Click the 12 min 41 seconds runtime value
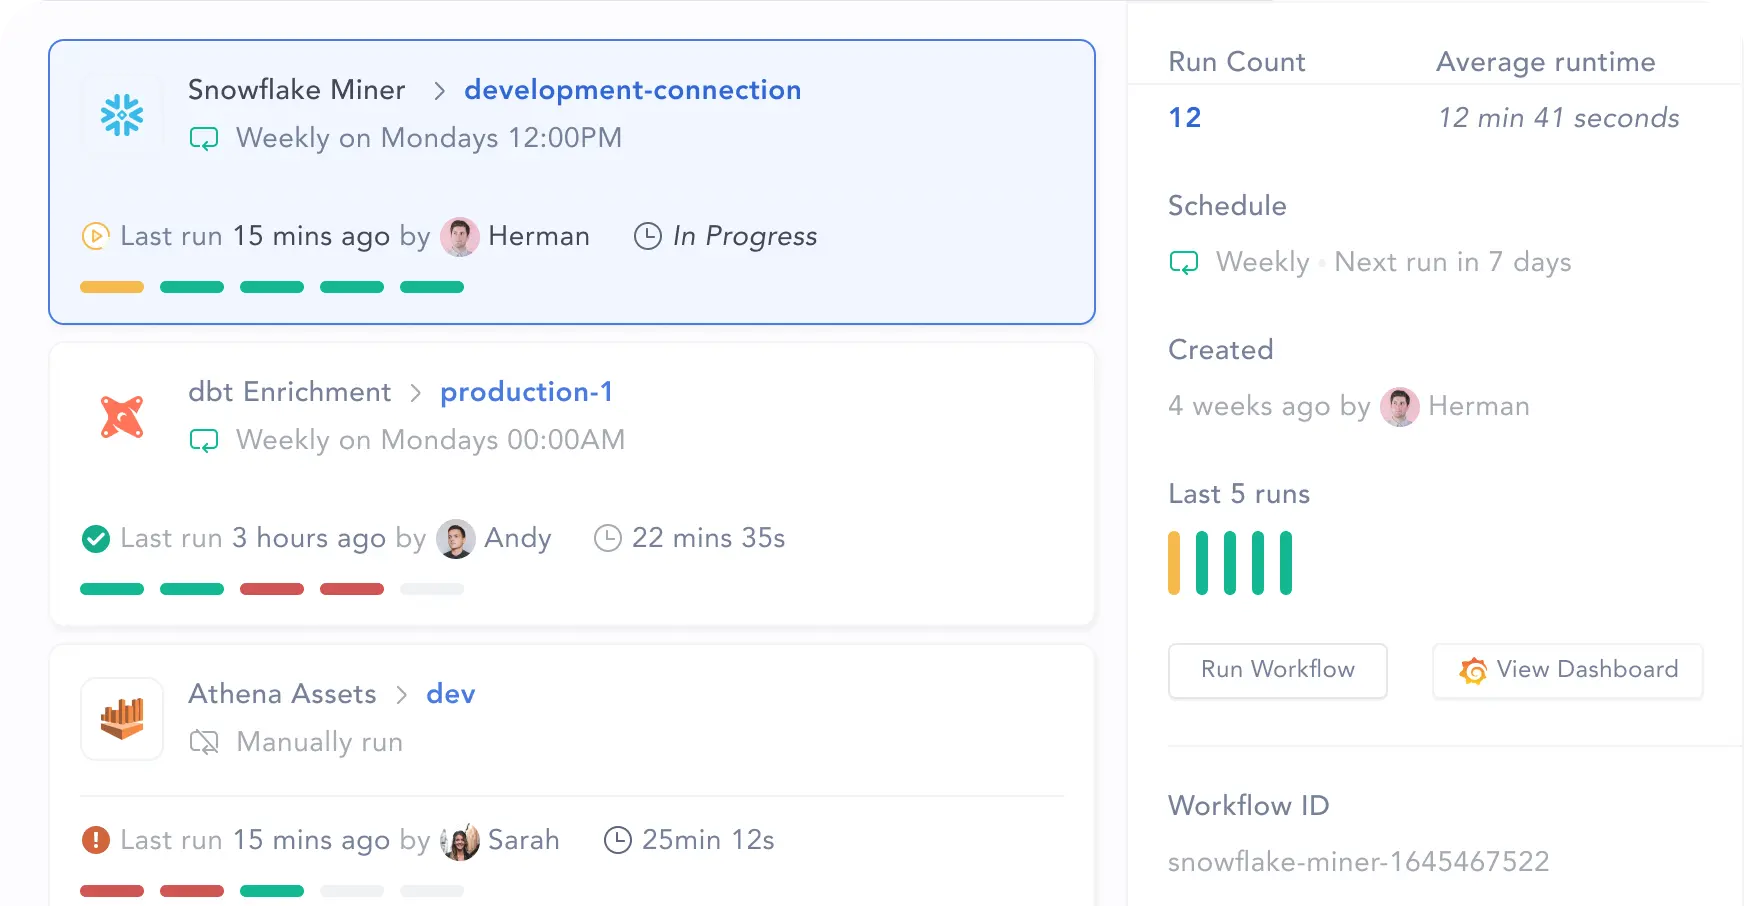This screenshot has width=1744, height=906. coord(1559,118)
